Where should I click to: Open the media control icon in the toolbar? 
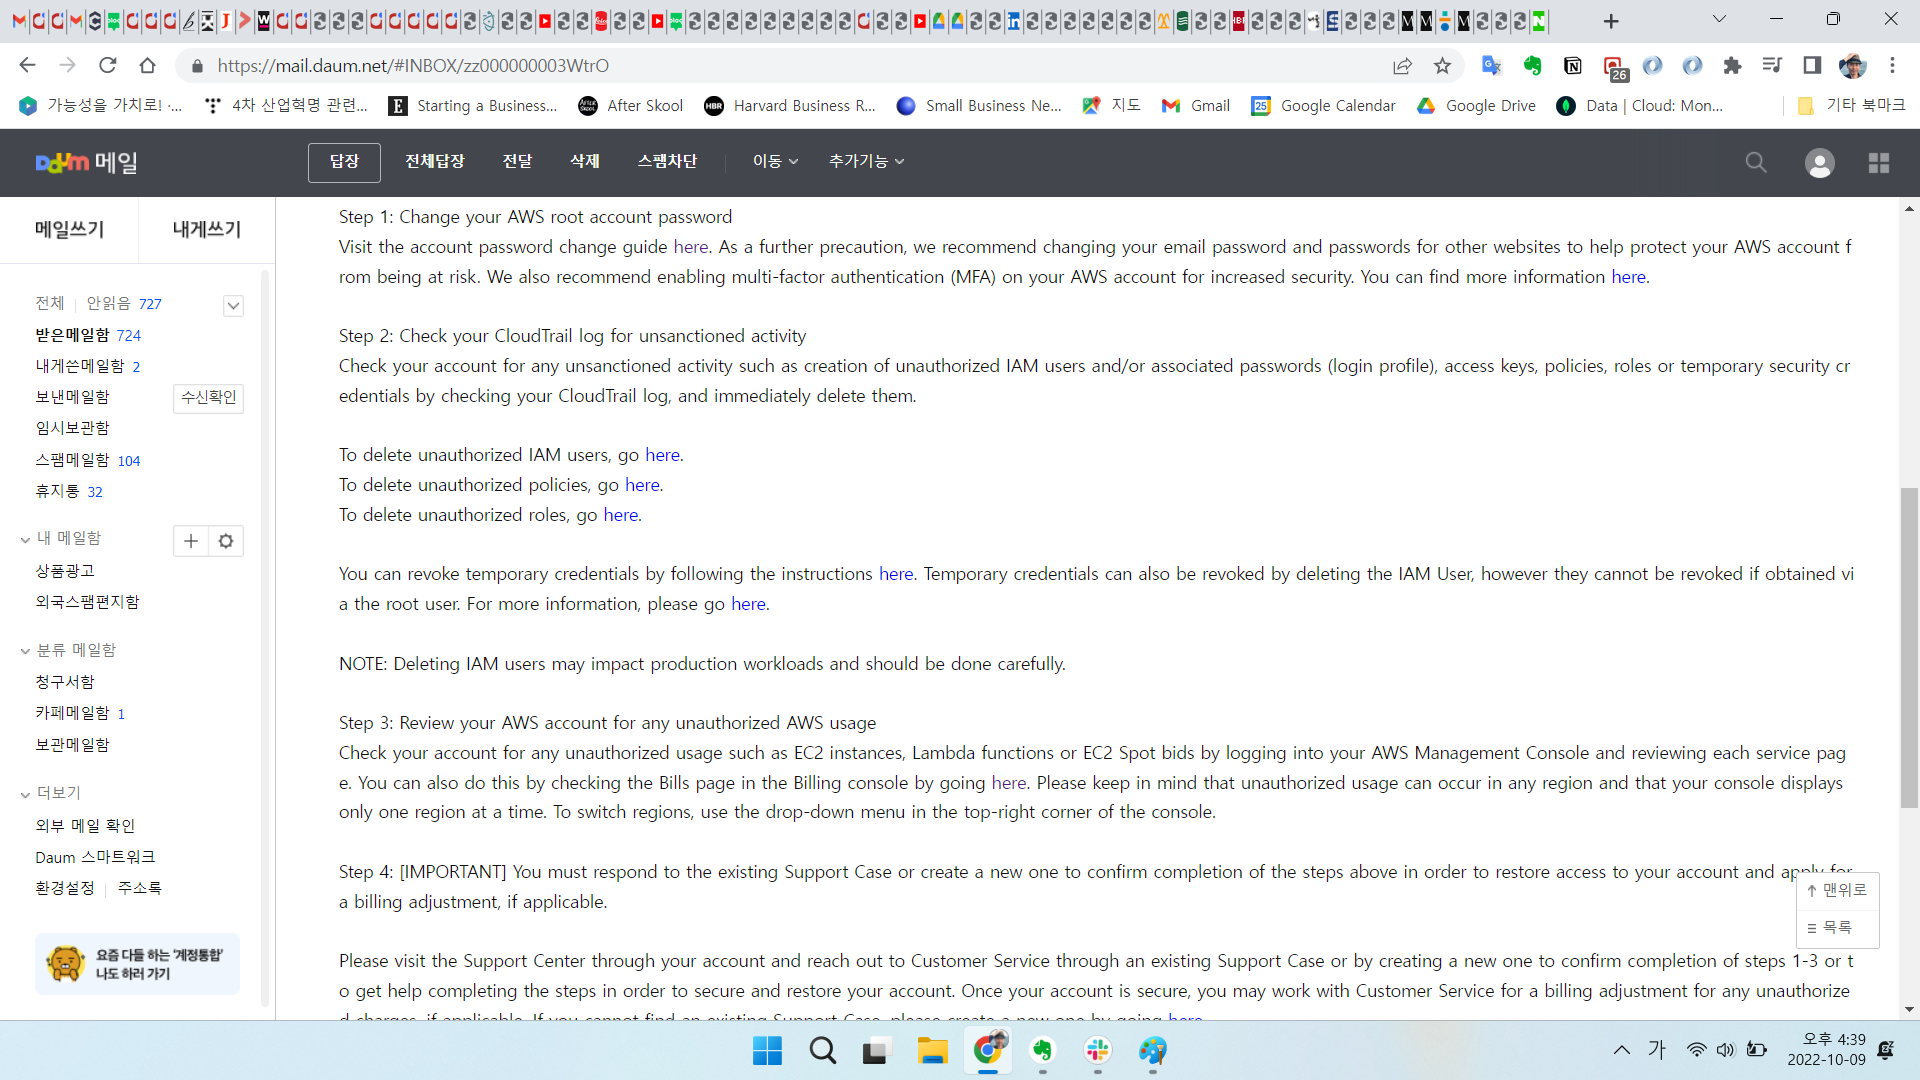[1772, 66]
